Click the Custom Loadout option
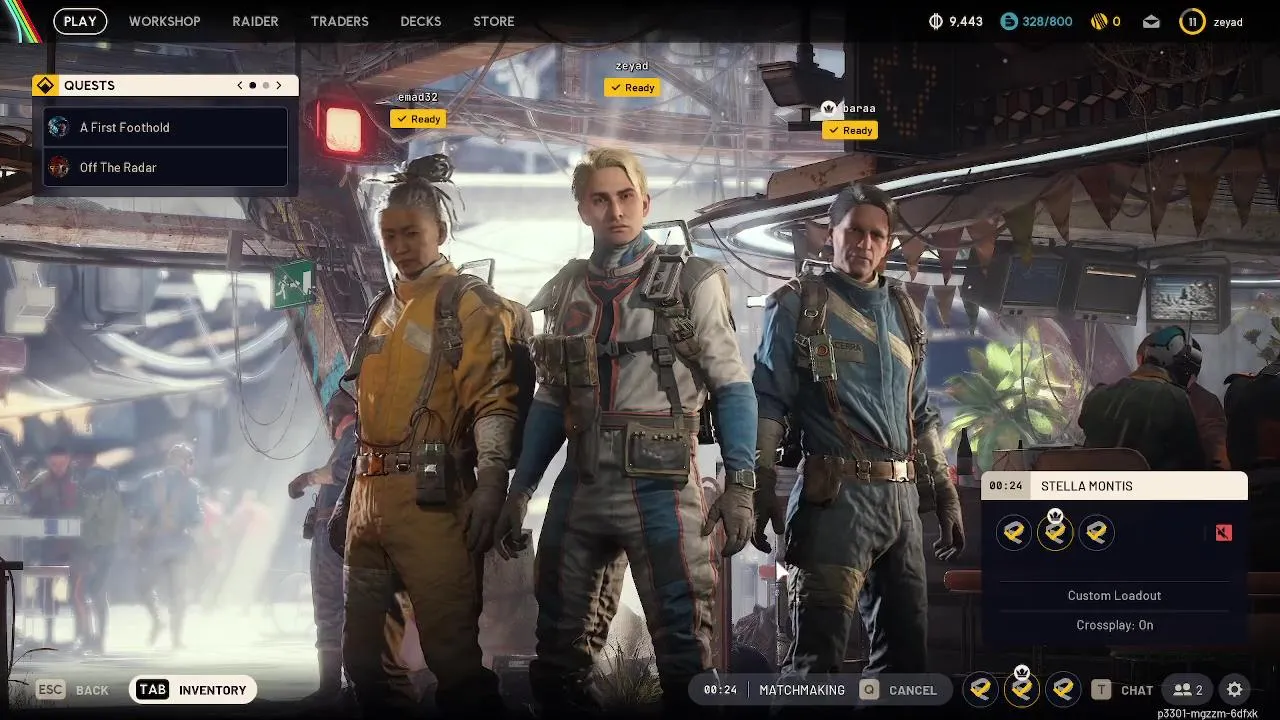The image size is (1280, 720). click(x=1114, y=596)
